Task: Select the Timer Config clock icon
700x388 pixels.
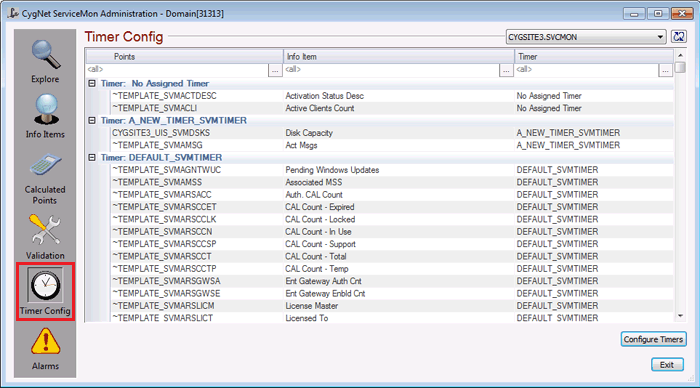Action: [x=45, y=285]
